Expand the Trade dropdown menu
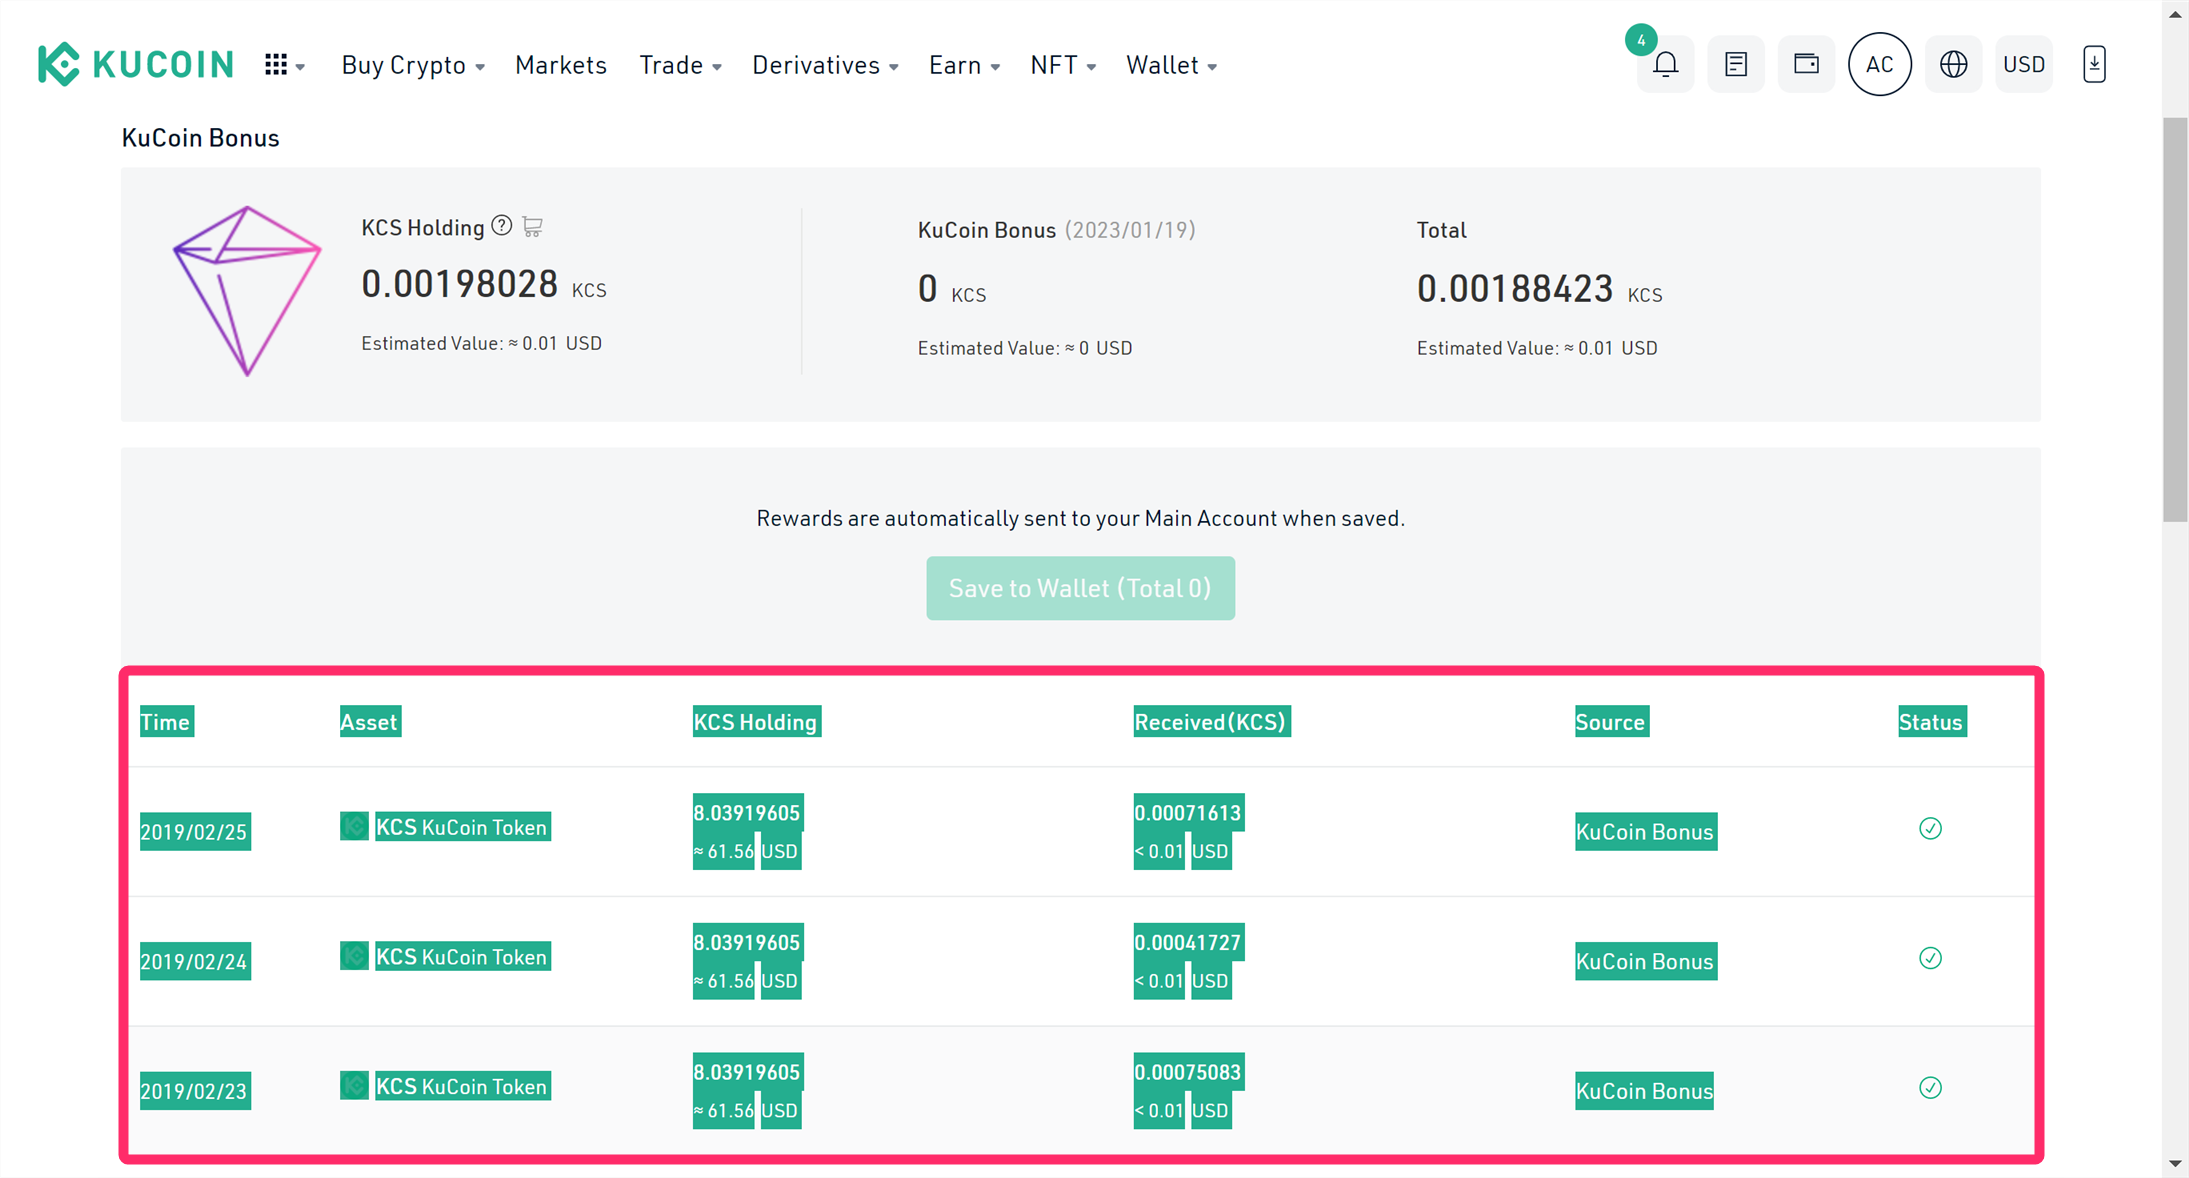The image size is (2189, 1178). tap(680, 65)
